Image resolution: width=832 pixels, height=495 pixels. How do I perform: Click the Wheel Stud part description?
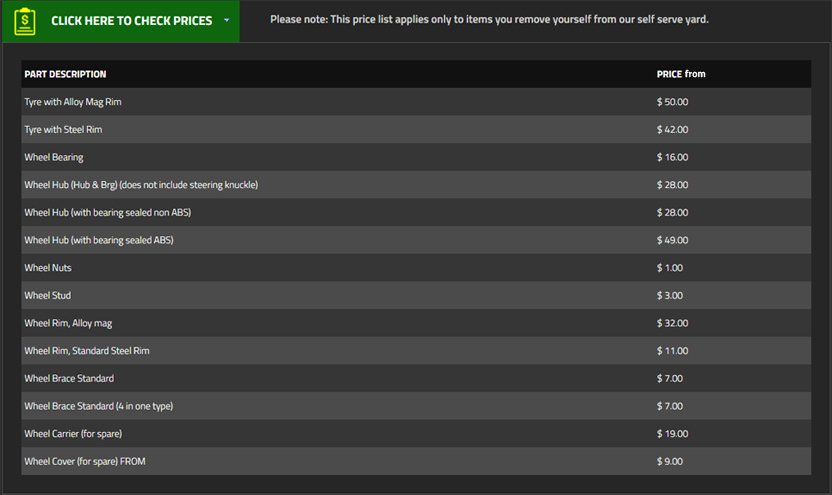click(x=47, y=296)
